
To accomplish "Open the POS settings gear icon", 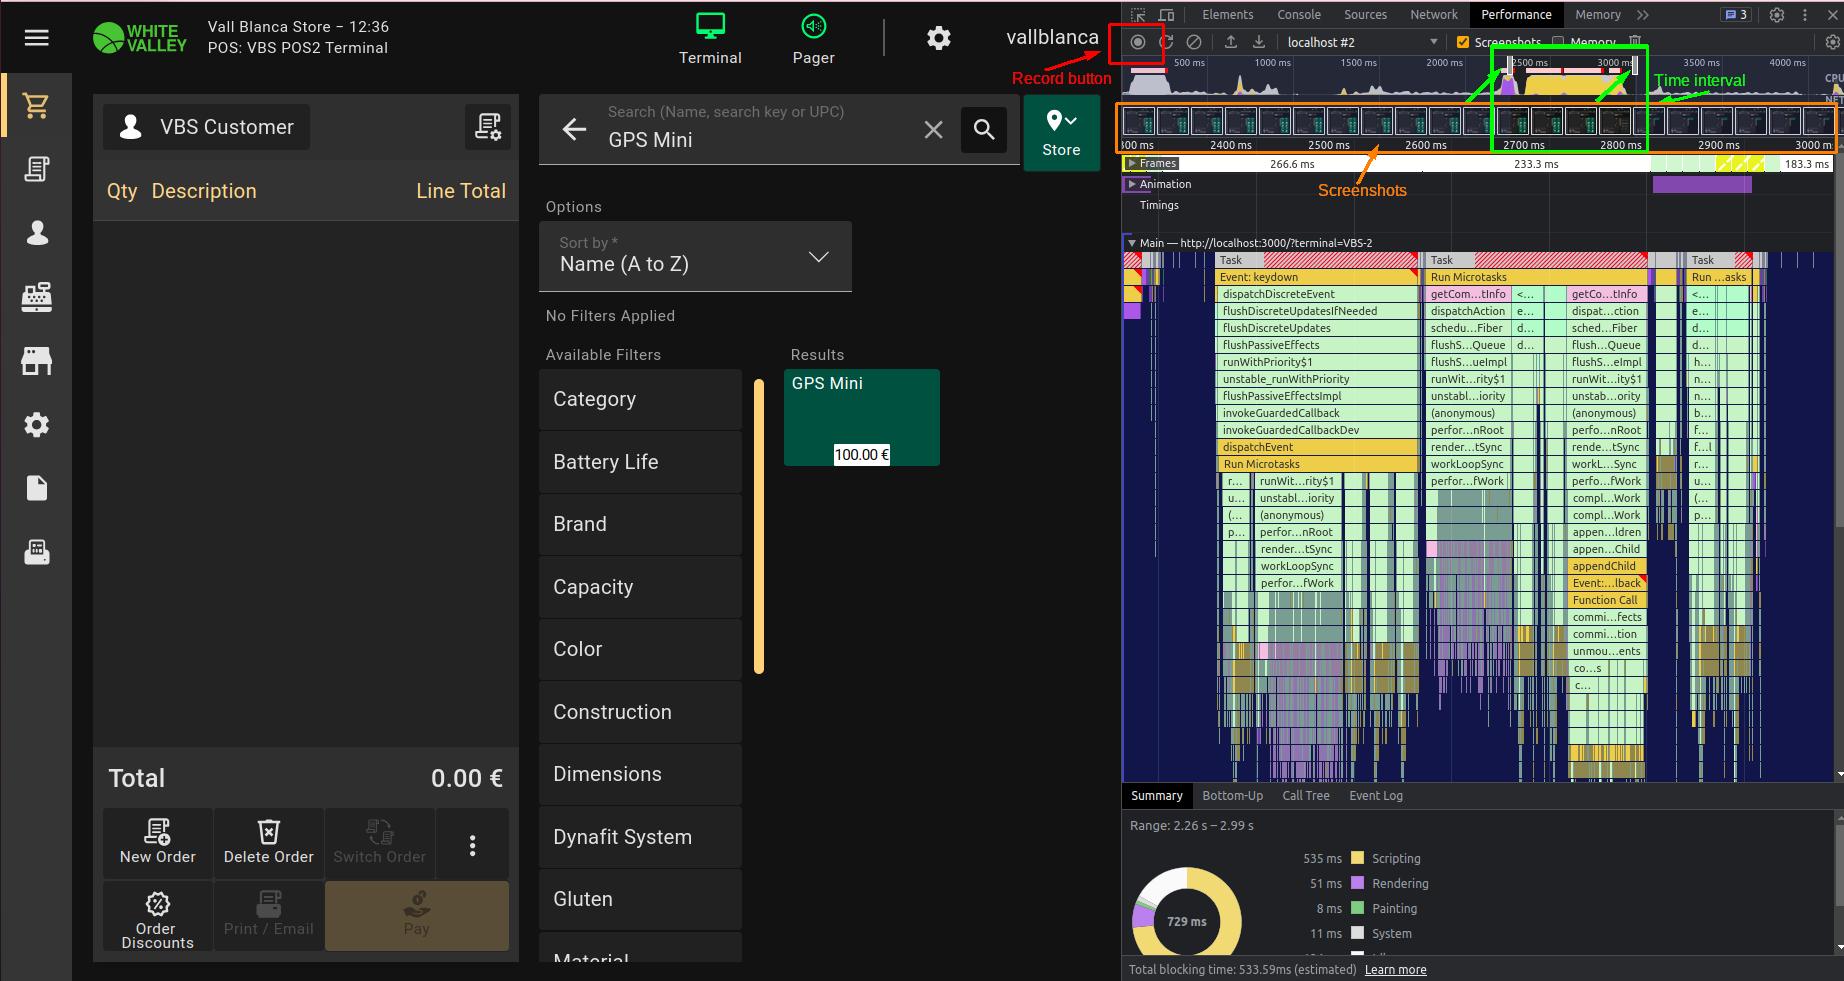I will [938, 38].
